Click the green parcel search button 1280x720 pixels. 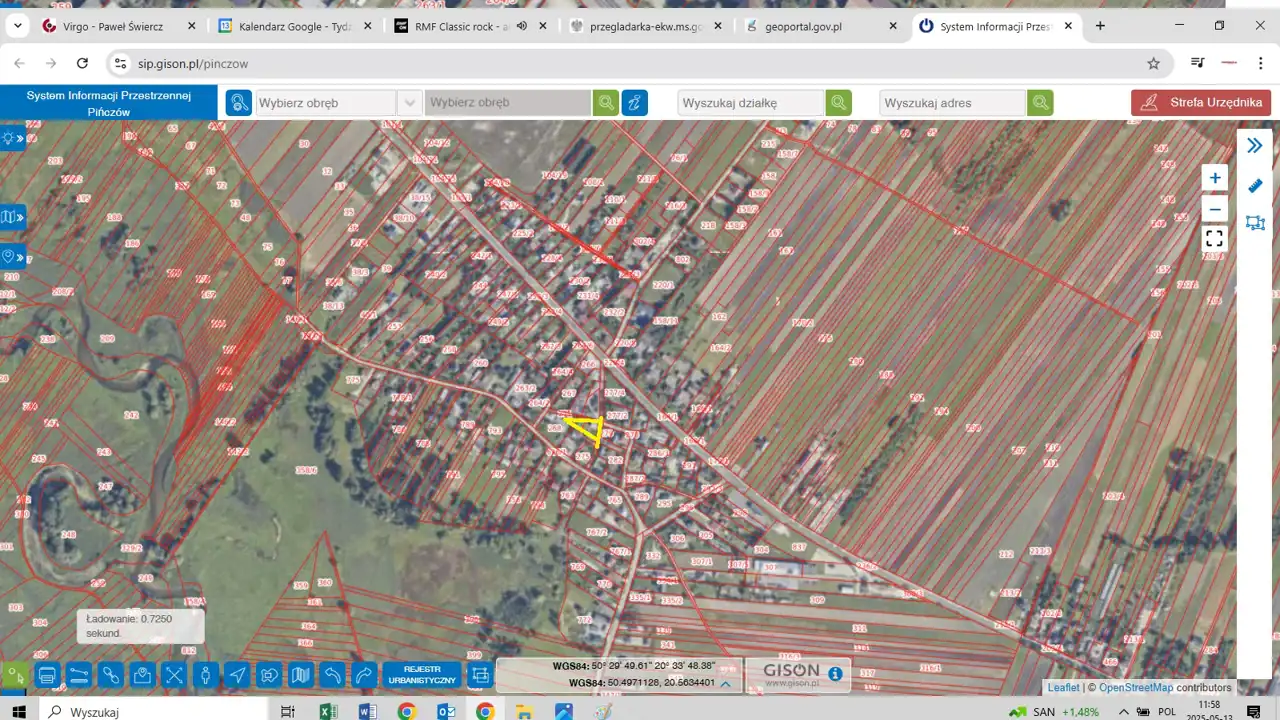click(838, 102)
